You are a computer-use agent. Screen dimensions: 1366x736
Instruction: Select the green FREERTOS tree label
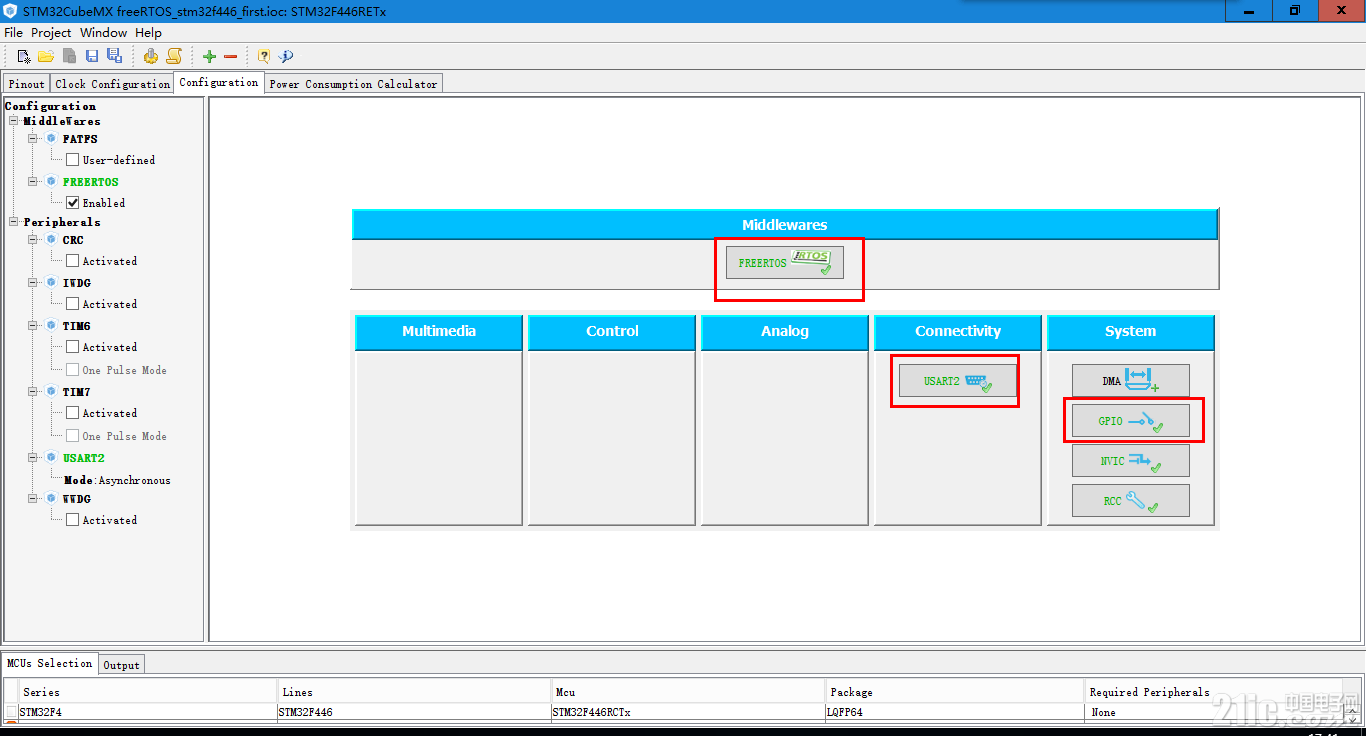pyautogui.click(x=91, y=182)
